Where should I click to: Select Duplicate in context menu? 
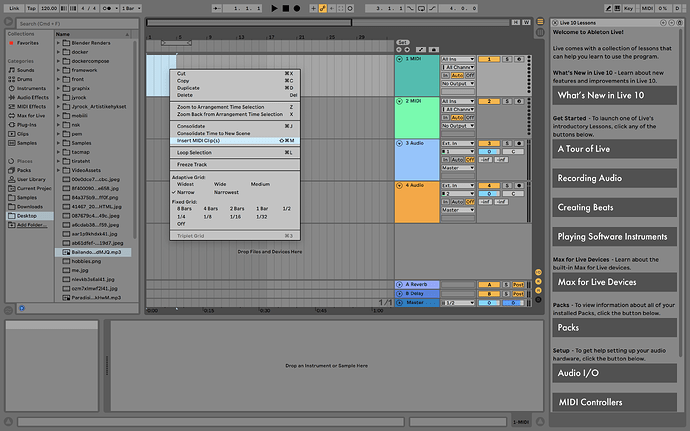pyautogui.click(x=235, y=88)
